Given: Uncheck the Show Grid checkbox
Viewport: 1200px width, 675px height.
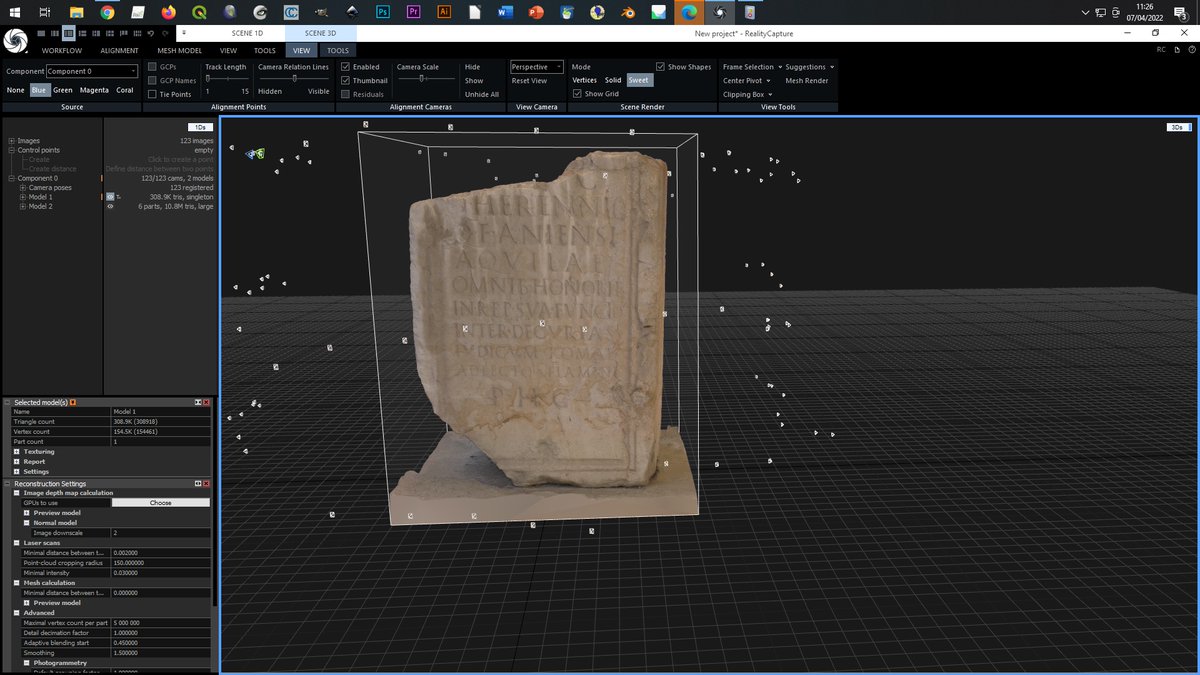Looking at the screenshot, I should (x=577, y=93).
